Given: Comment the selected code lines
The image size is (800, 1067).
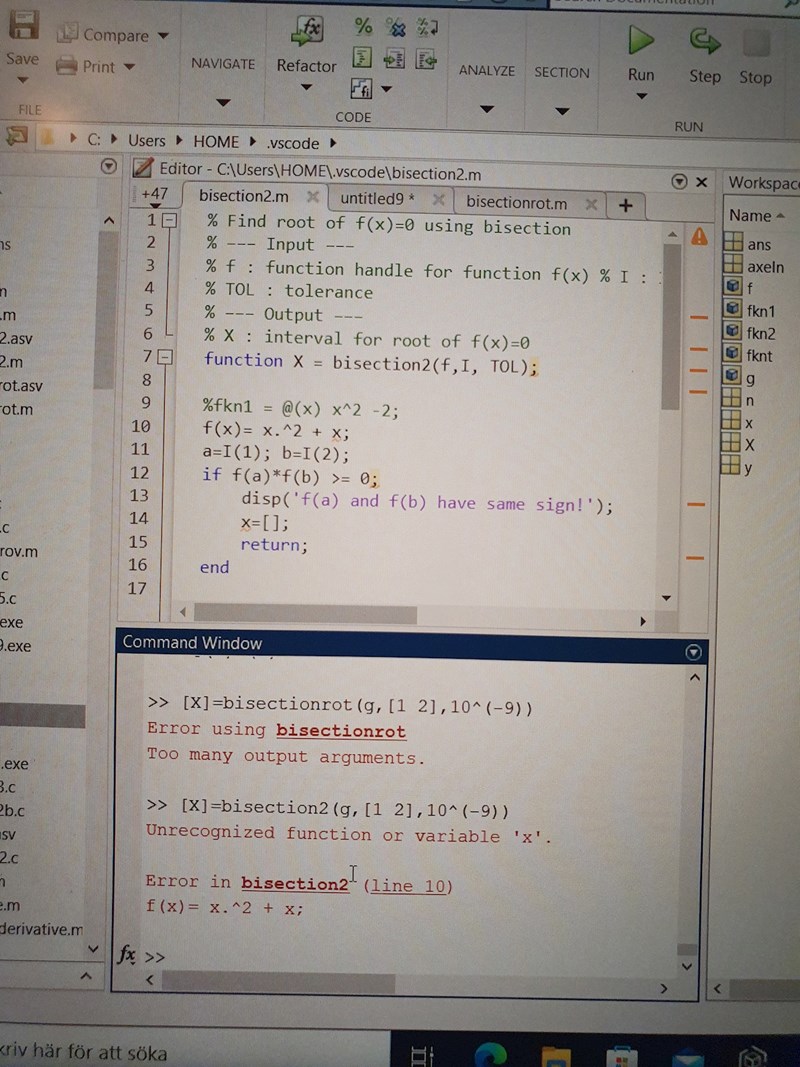Looking at the screenshot, I should [363, 27].
